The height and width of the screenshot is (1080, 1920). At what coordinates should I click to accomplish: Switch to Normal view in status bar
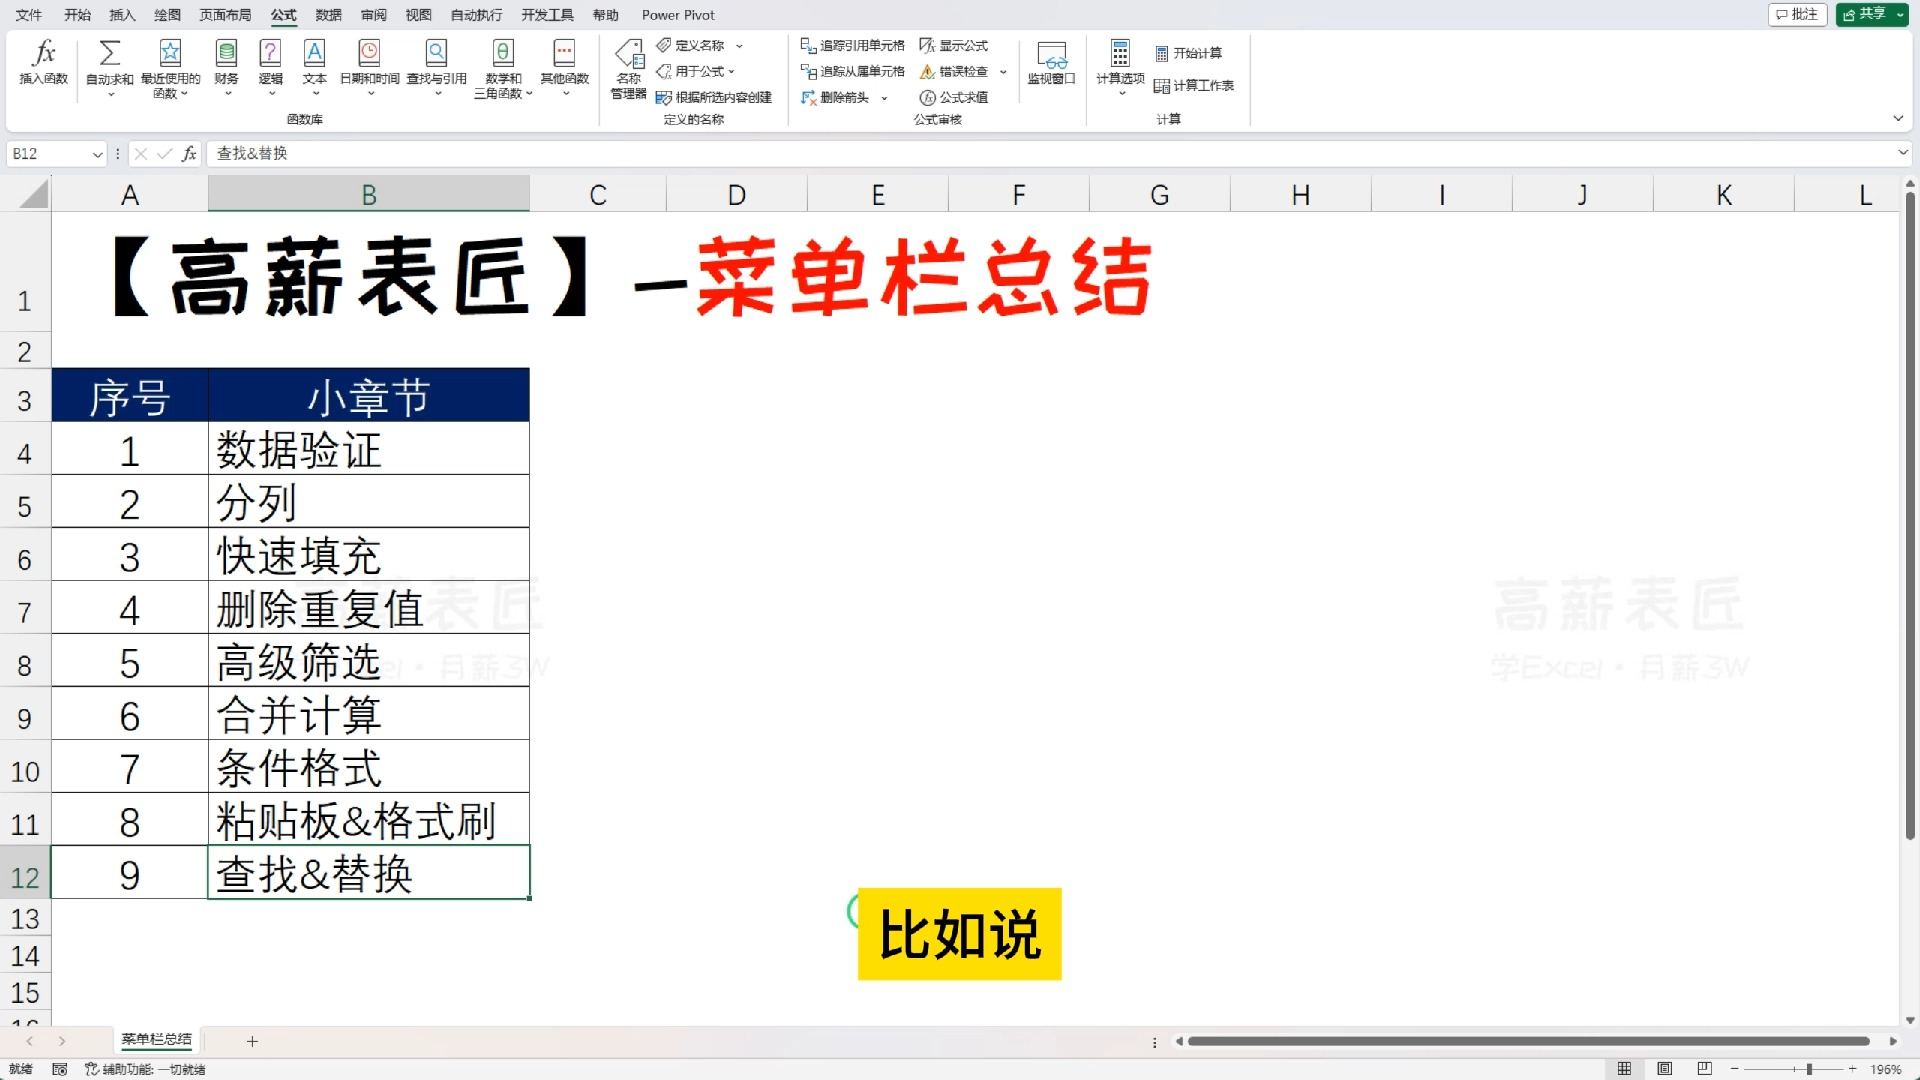[x=1624, y=1069]
